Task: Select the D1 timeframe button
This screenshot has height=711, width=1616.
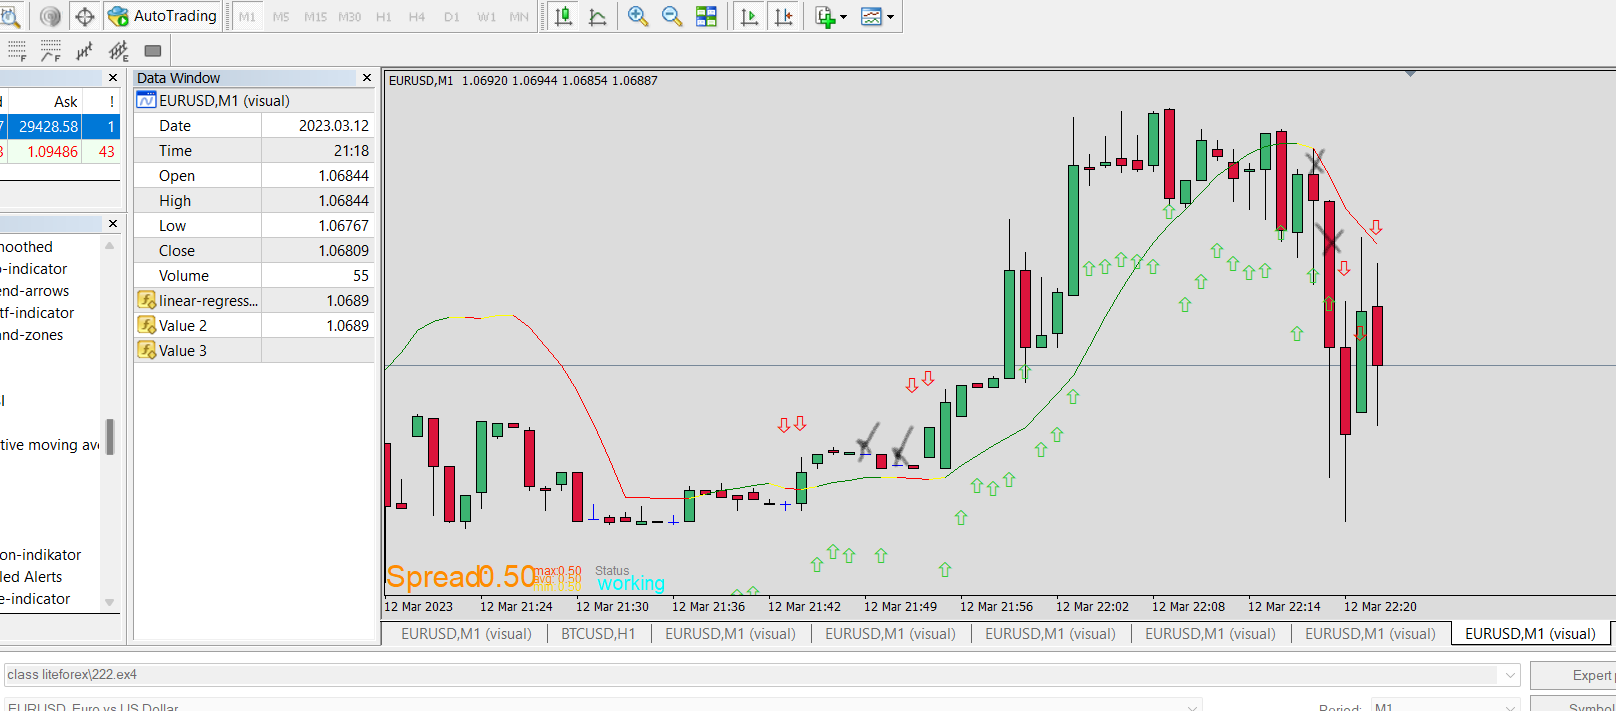Action: 452,17
